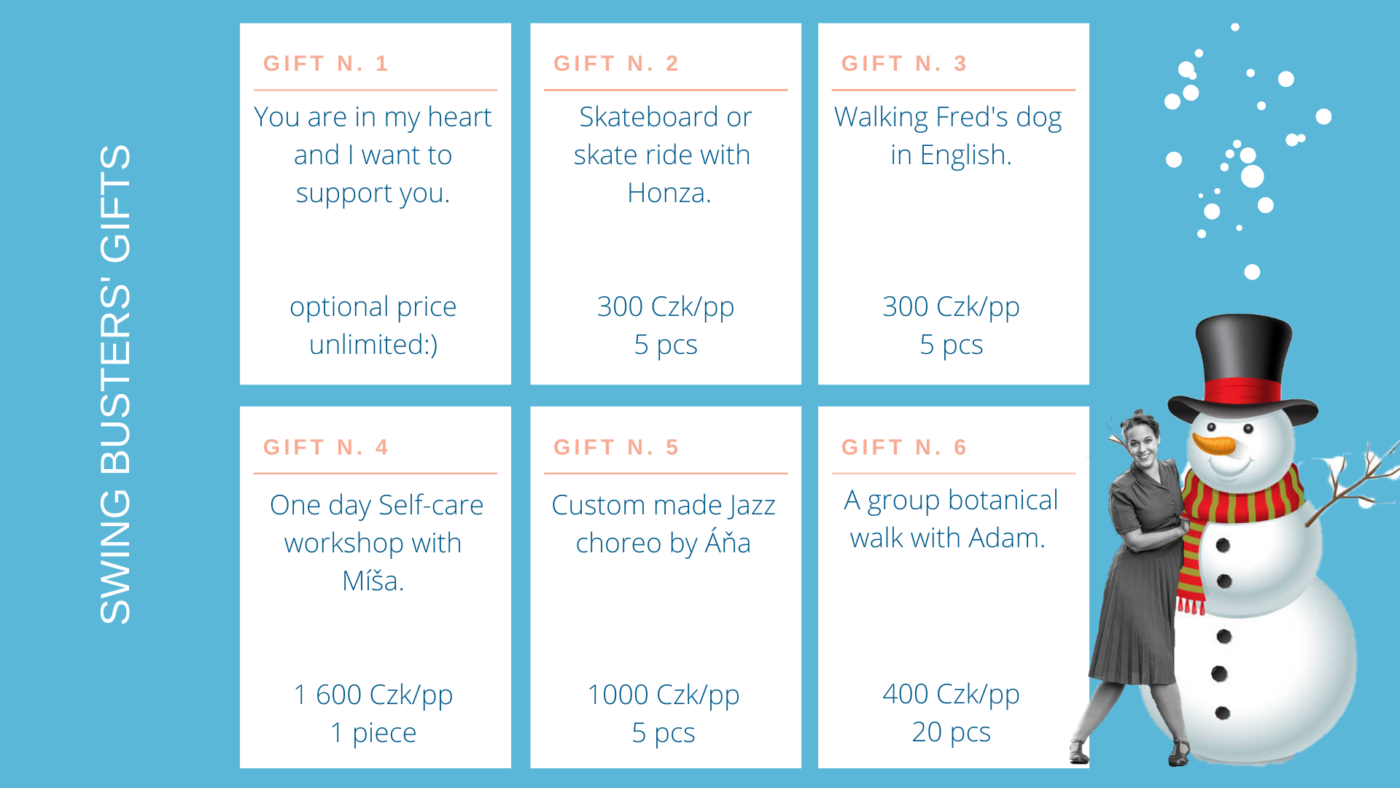Click the '1 600 Czk/pp' price
The width and height of the screenshot is (1400, 788).
(x=373, y=694)
